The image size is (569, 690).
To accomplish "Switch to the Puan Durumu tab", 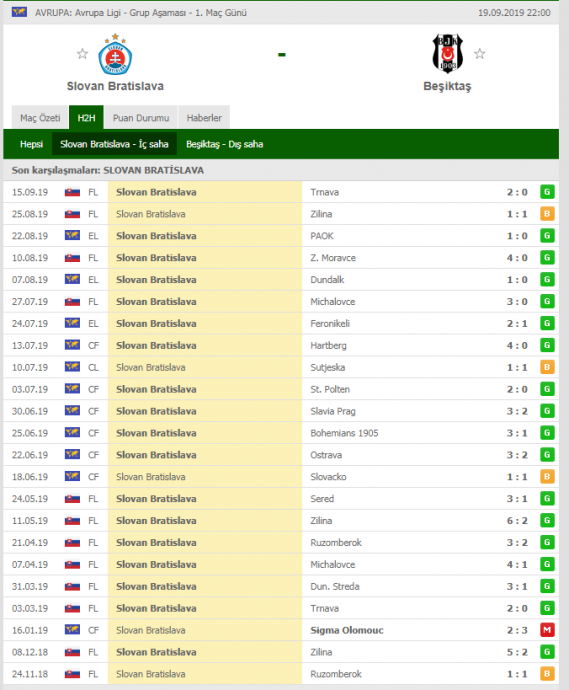I will click(x=141, y=118).
